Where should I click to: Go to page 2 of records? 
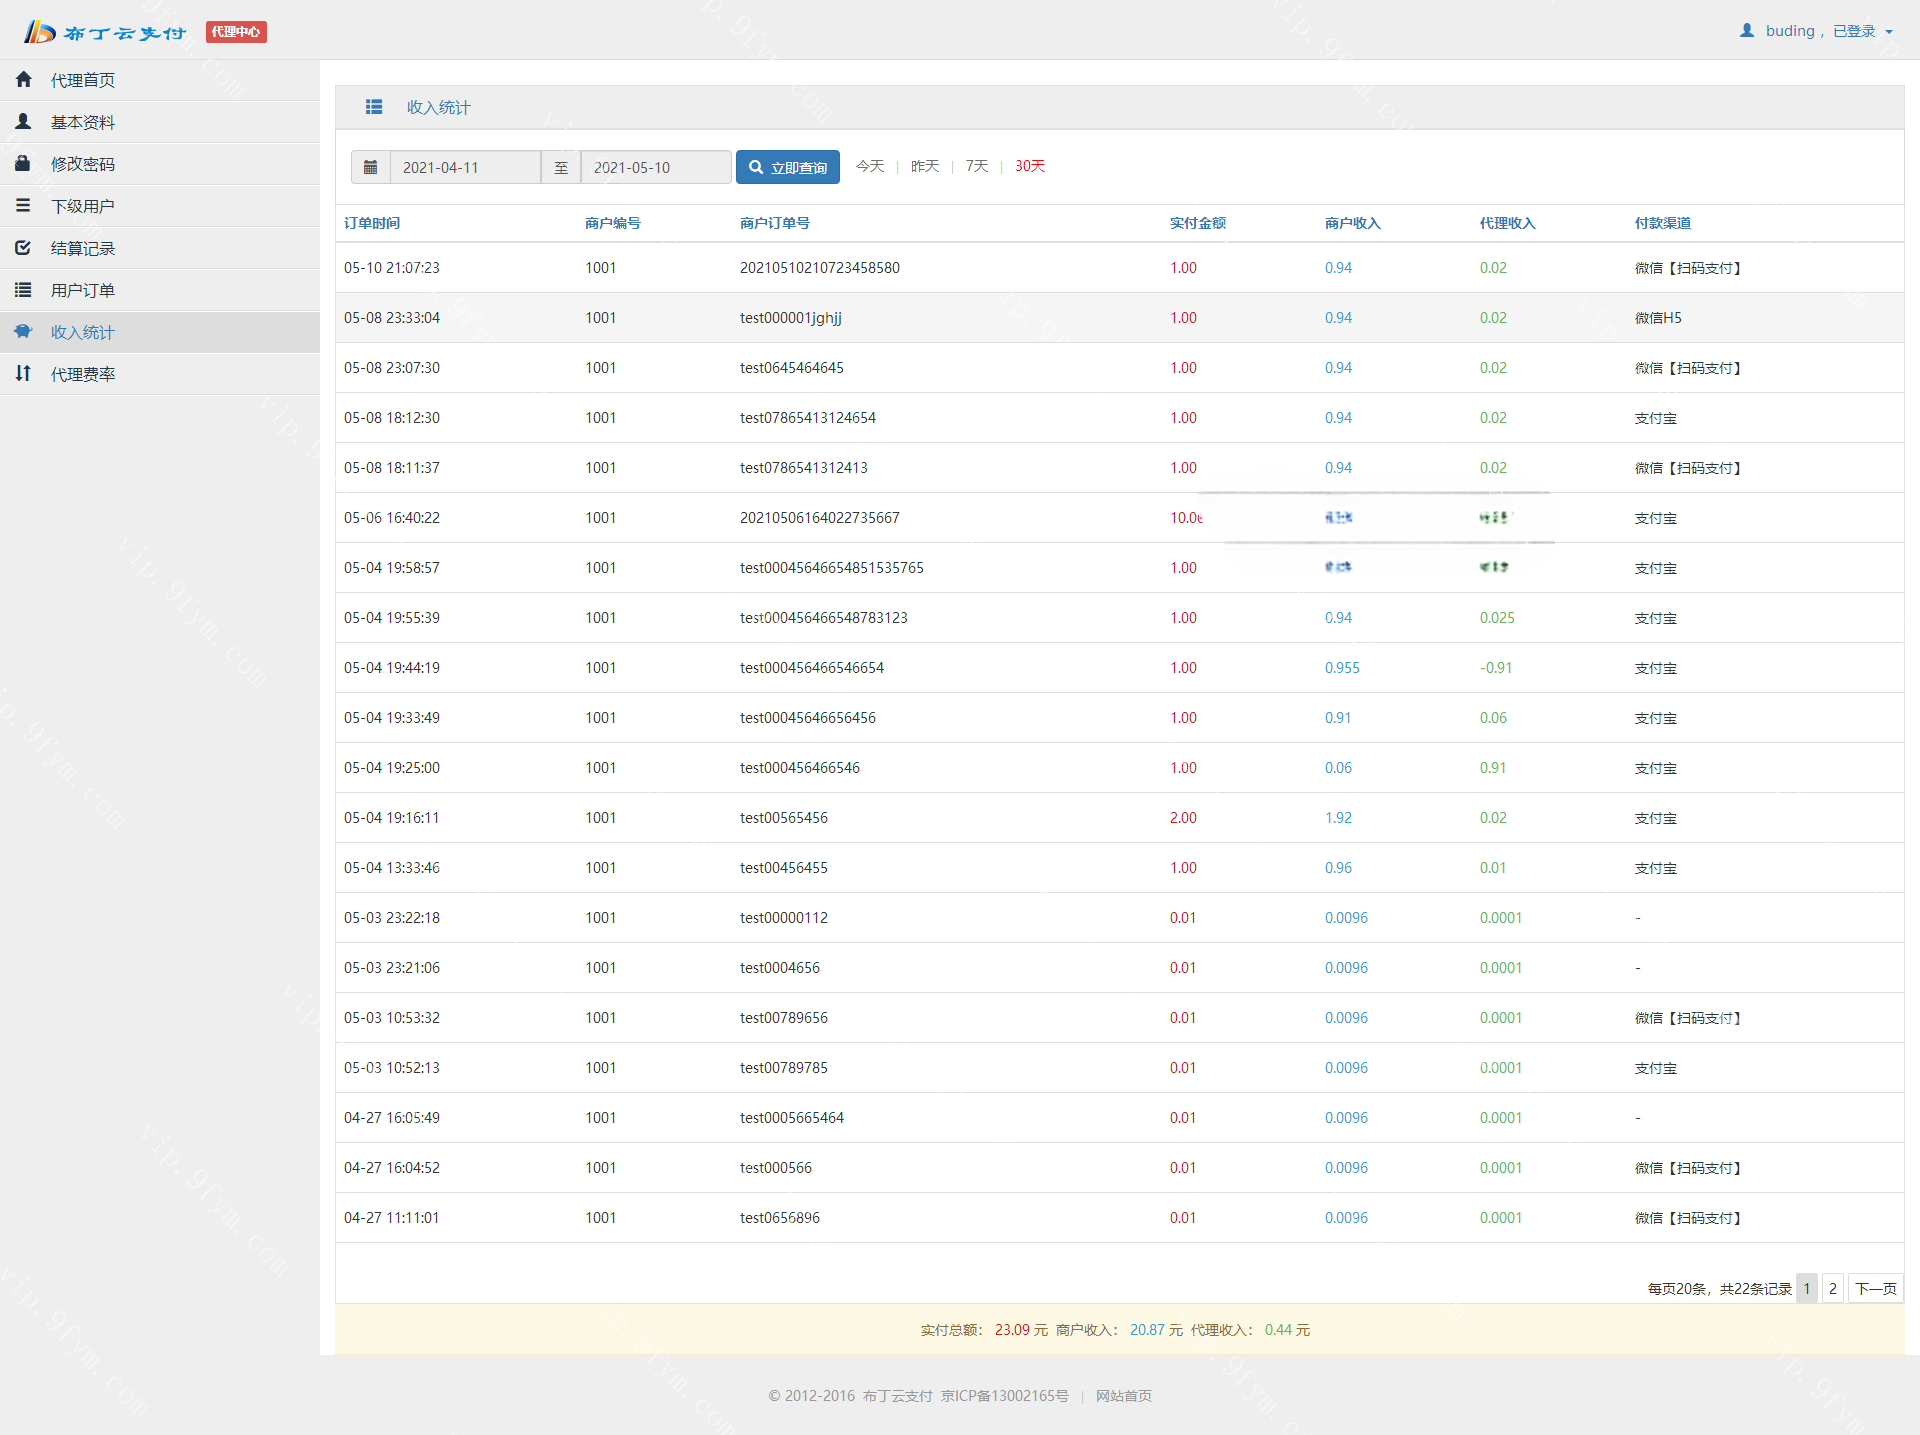point(1832,1288)
